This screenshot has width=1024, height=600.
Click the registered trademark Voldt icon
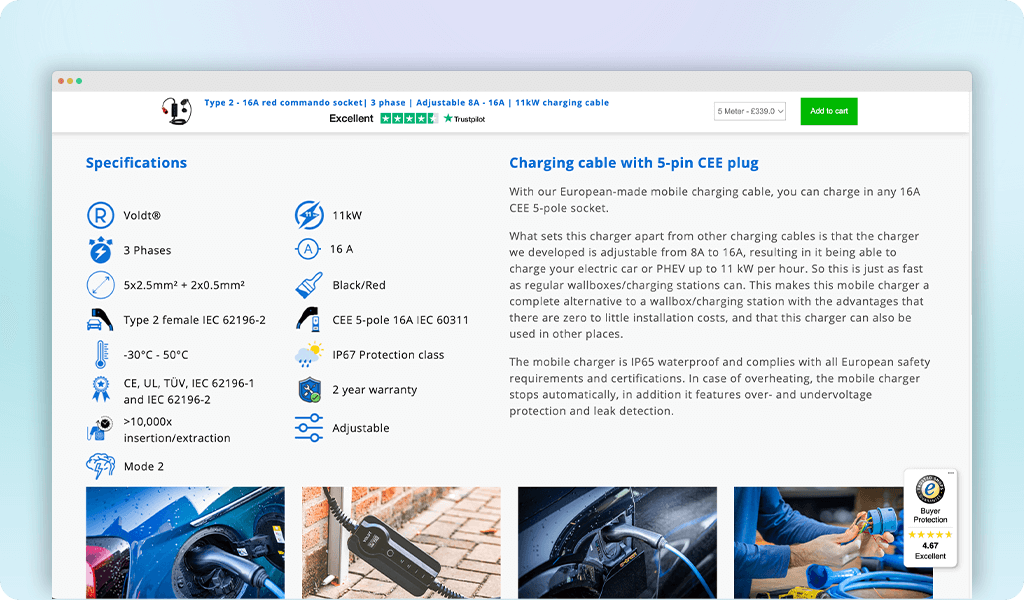tap(101, 215)
